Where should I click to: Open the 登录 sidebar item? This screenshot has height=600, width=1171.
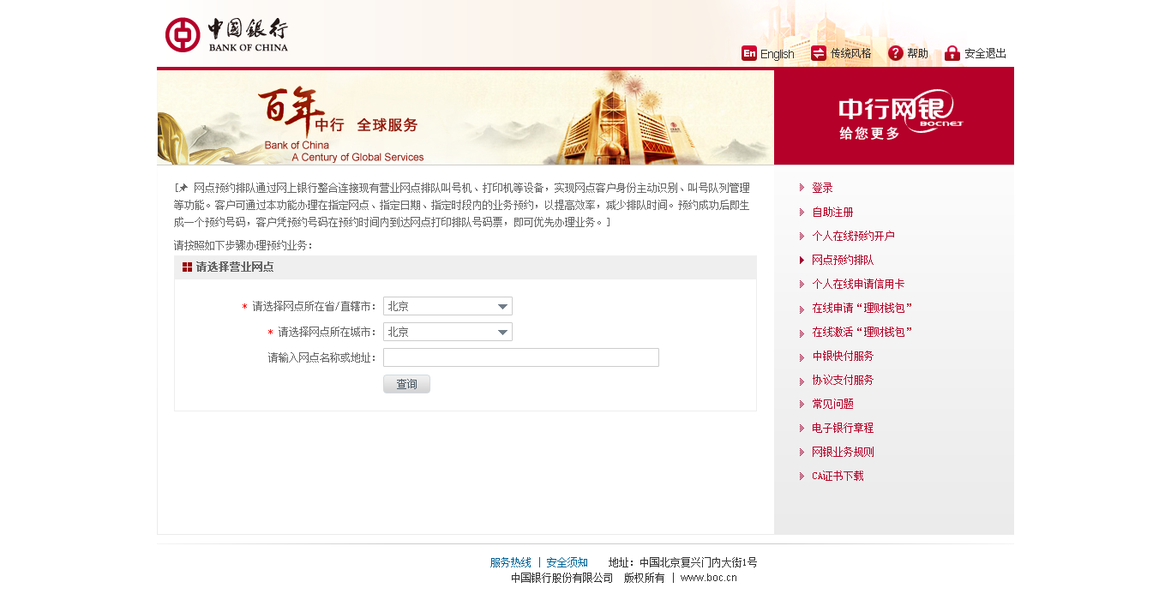[x=822, y=188]
